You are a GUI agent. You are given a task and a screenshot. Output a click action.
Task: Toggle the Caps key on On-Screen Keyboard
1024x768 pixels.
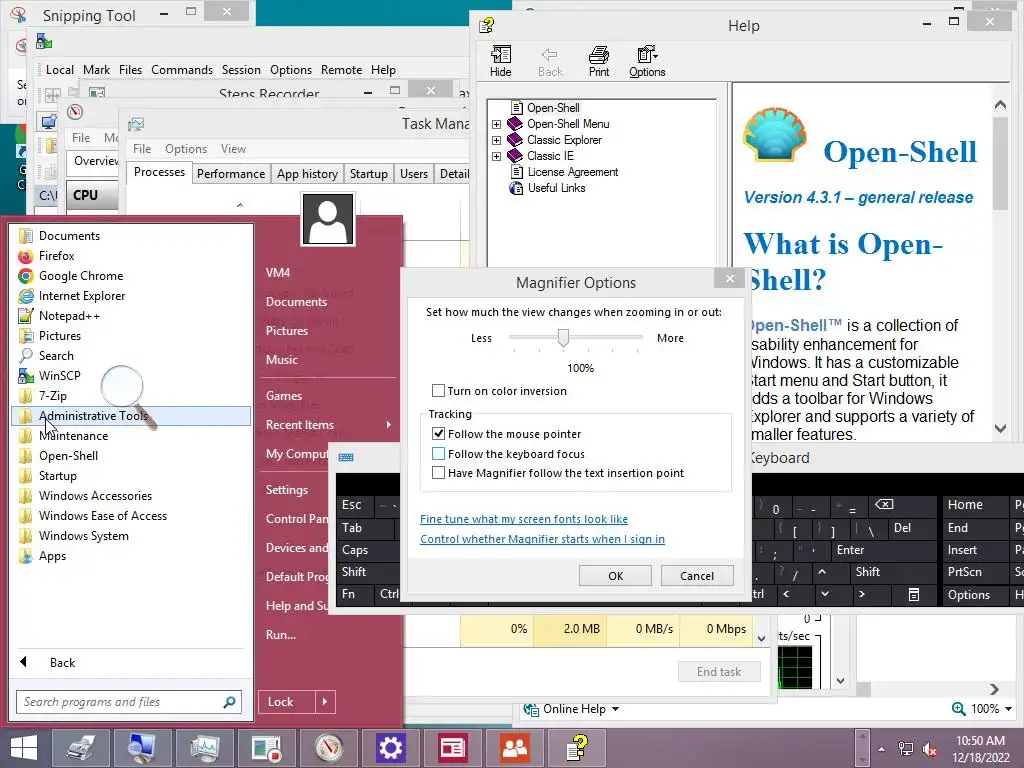[x=366, y=550]
